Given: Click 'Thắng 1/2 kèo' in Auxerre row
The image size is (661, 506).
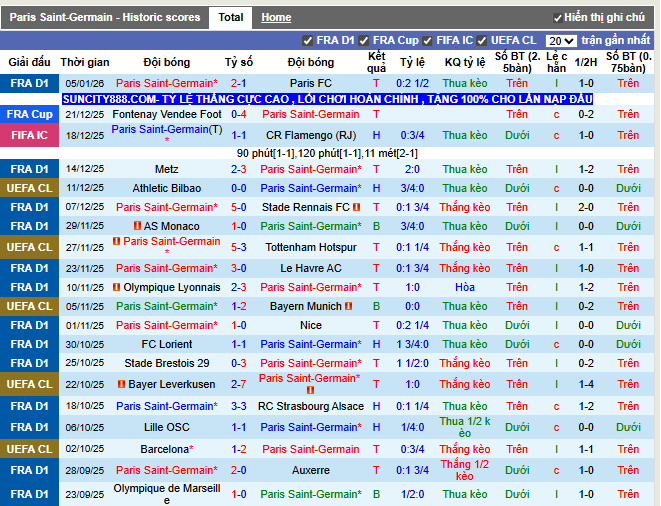Looking at the screenshot, I should click(465, 470).
